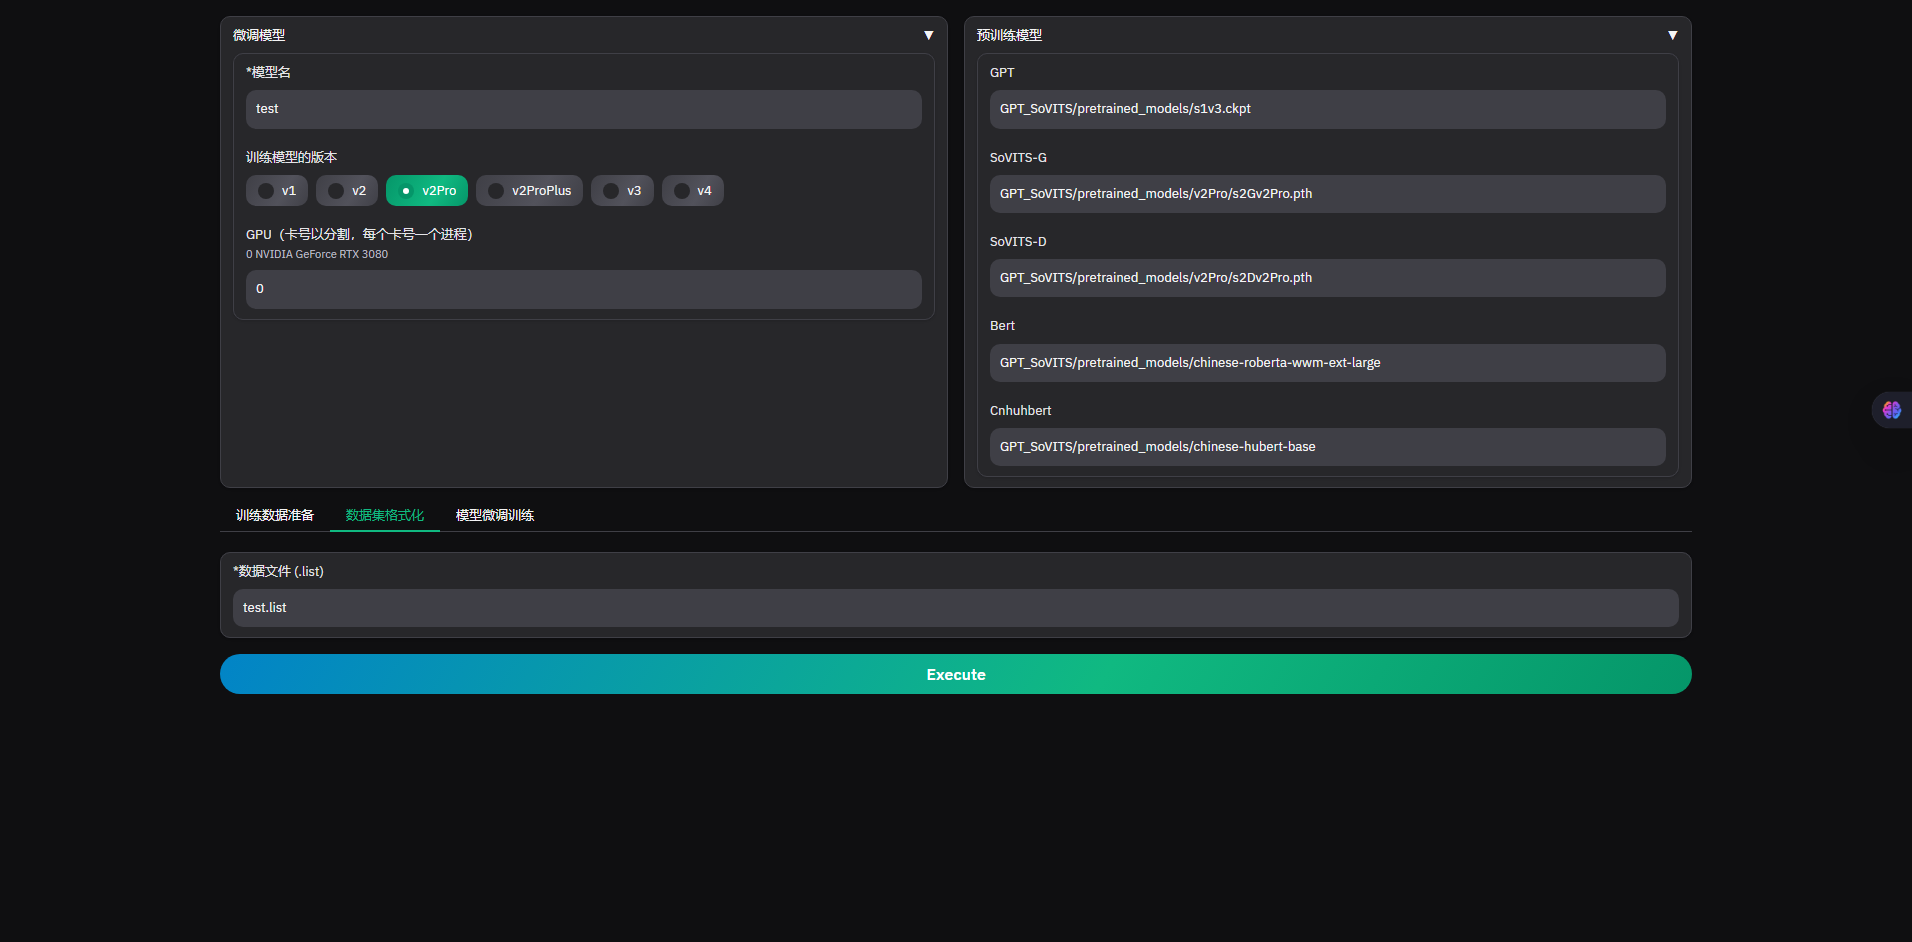1912x942 pixels.
Task: Click the floating brain assistant icon
Action: click(1891, 410)
